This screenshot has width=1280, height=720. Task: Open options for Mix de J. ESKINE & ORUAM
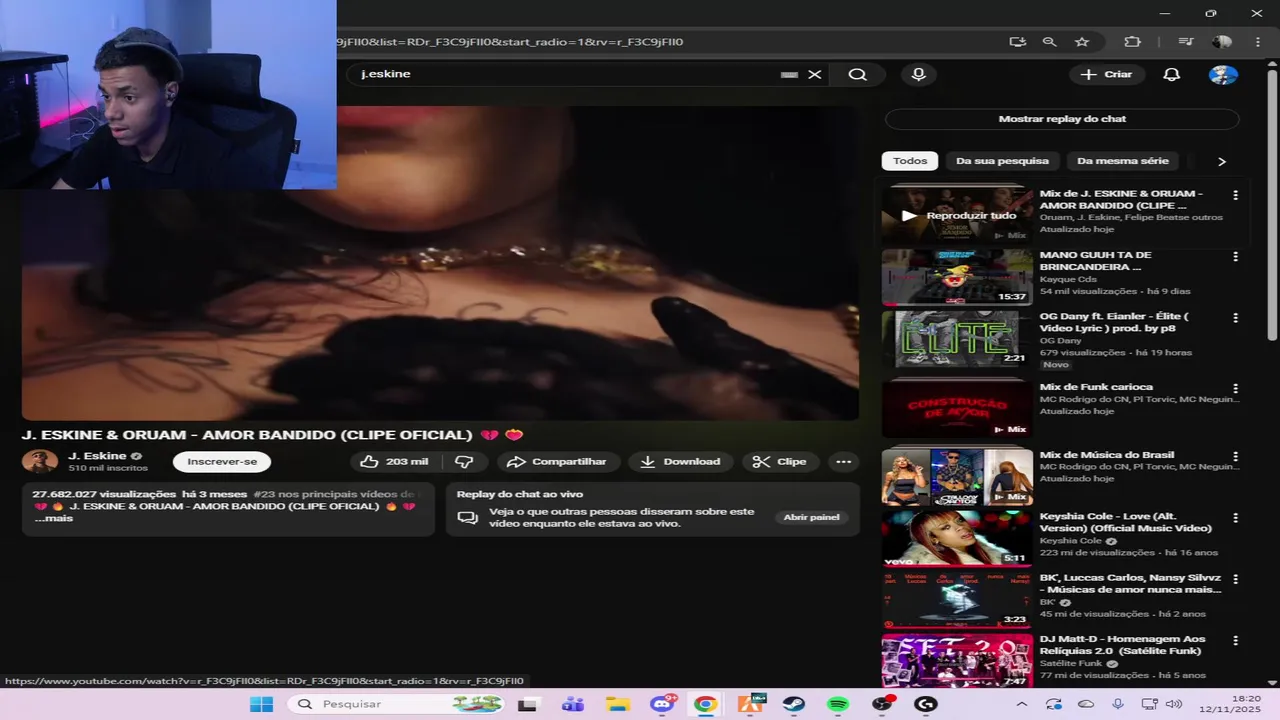[x=1235, y=196]
